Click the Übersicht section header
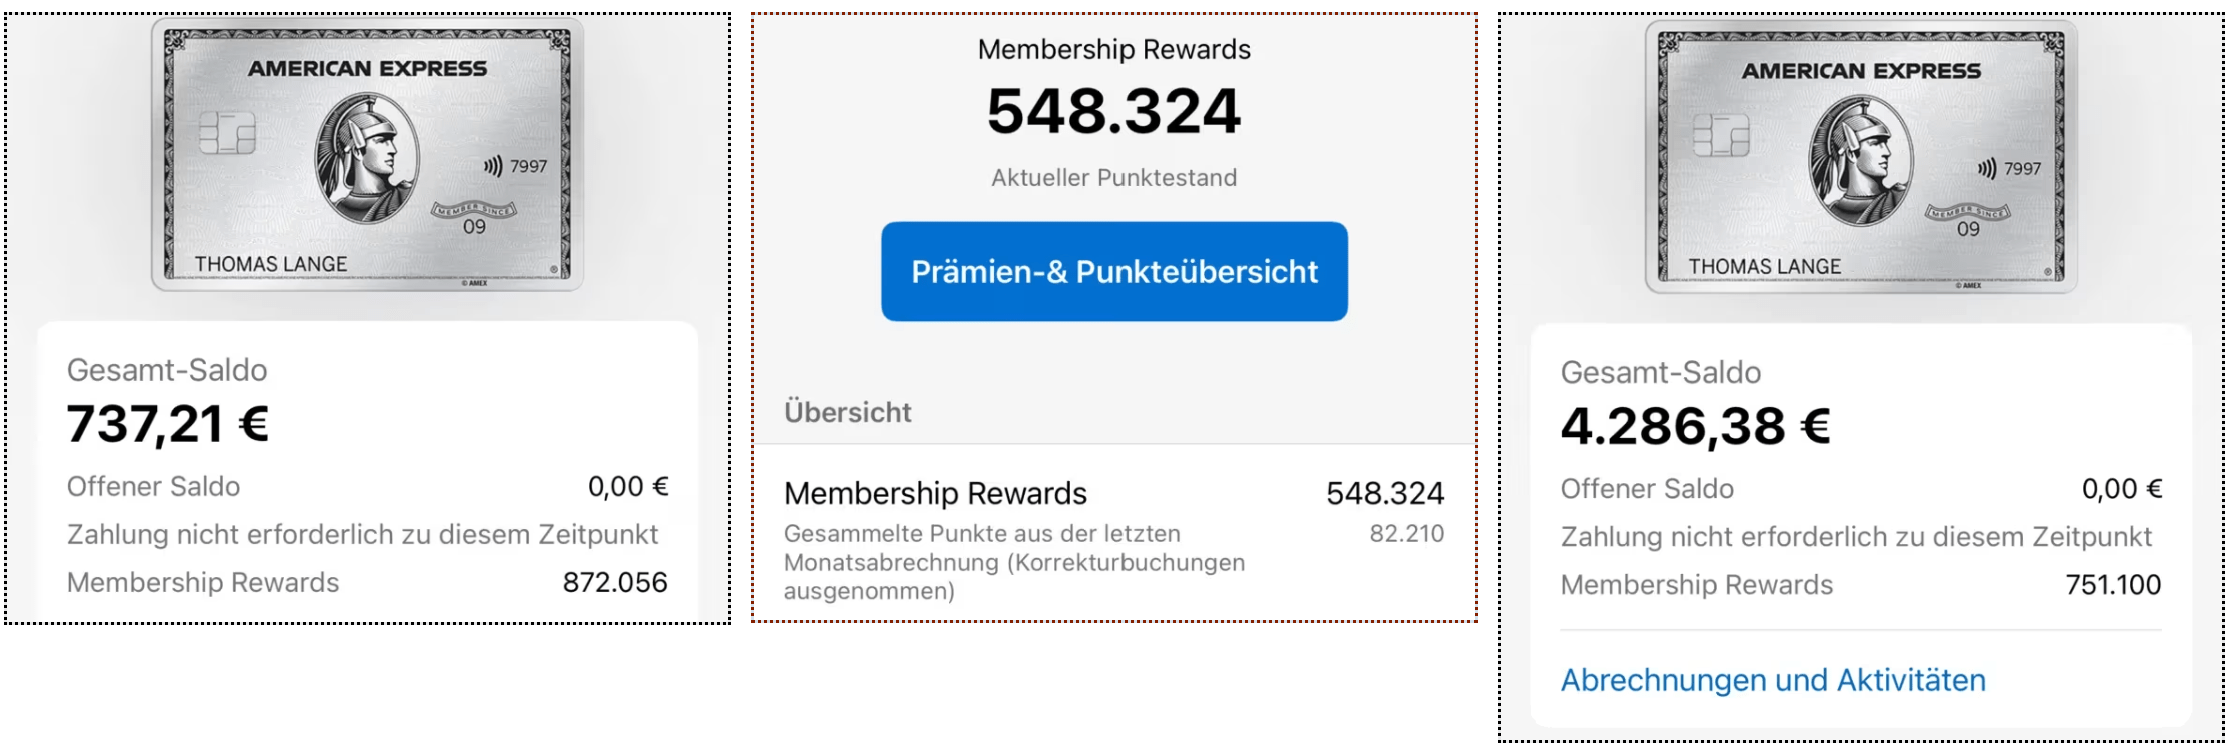This screenshot has height=748, width=2236. (847, 412)
